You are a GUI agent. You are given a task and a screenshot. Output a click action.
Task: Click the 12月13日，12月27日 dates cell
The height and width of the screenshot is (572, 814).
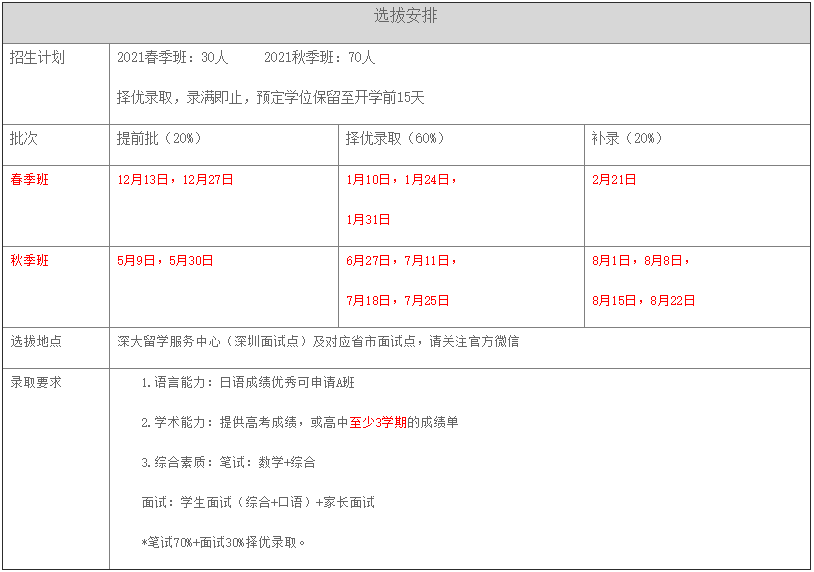coord(175,180)
